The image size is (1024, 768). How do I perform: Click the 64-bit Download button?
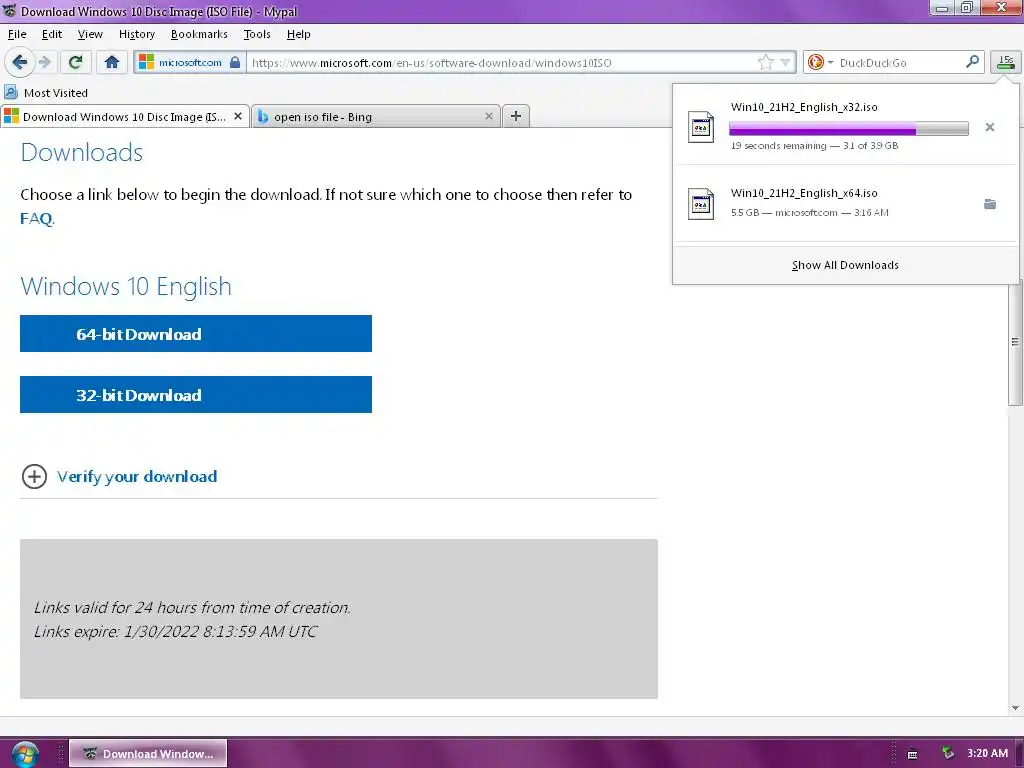pos(196,334)
